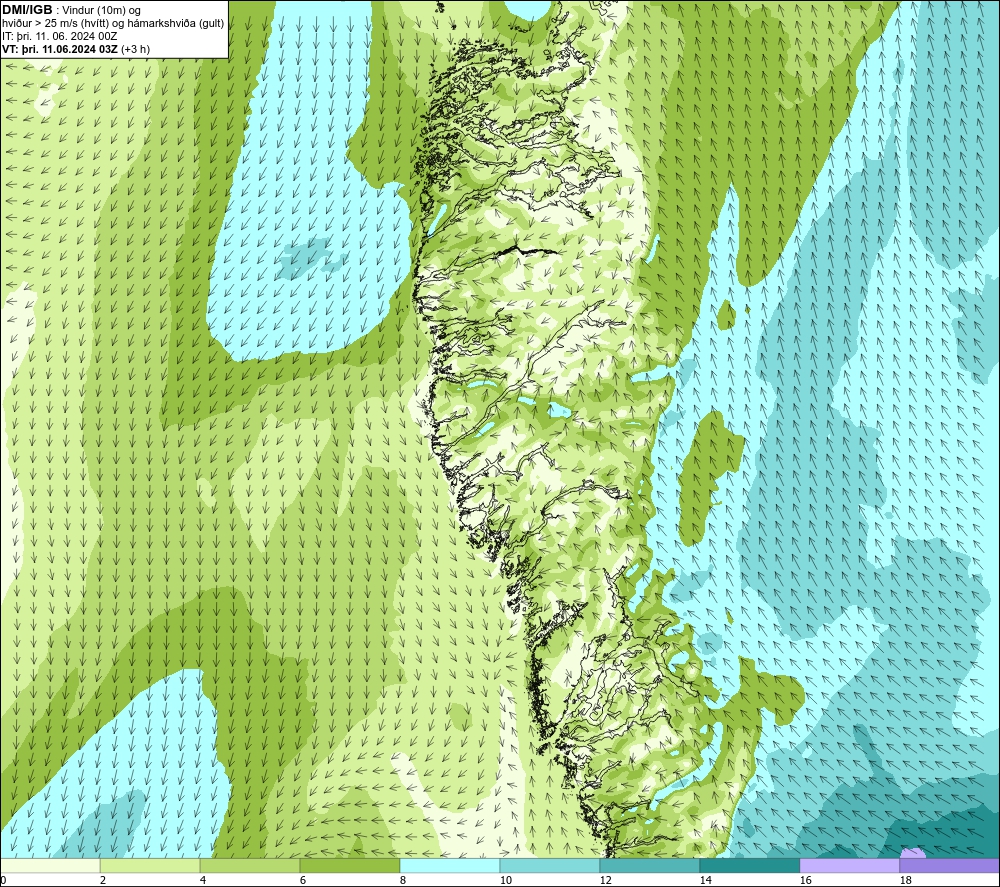Click the 16–18 m/s lavender legend swatch
This screenshot has width=1000, height=887.
tap(849, 865)
